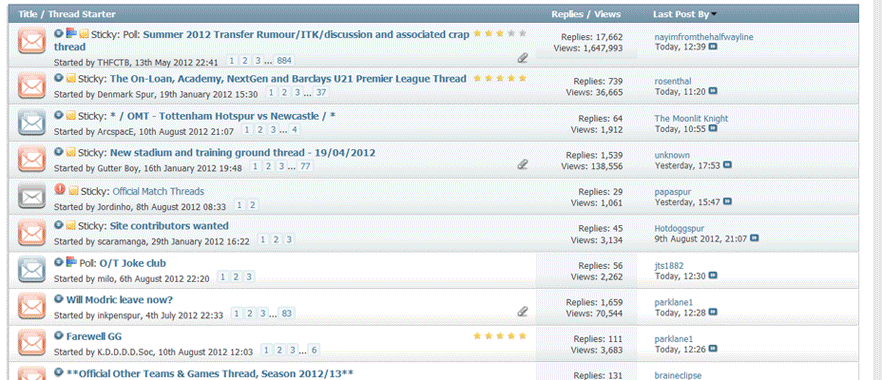Go to page 77 of New stadium thread

305,167
